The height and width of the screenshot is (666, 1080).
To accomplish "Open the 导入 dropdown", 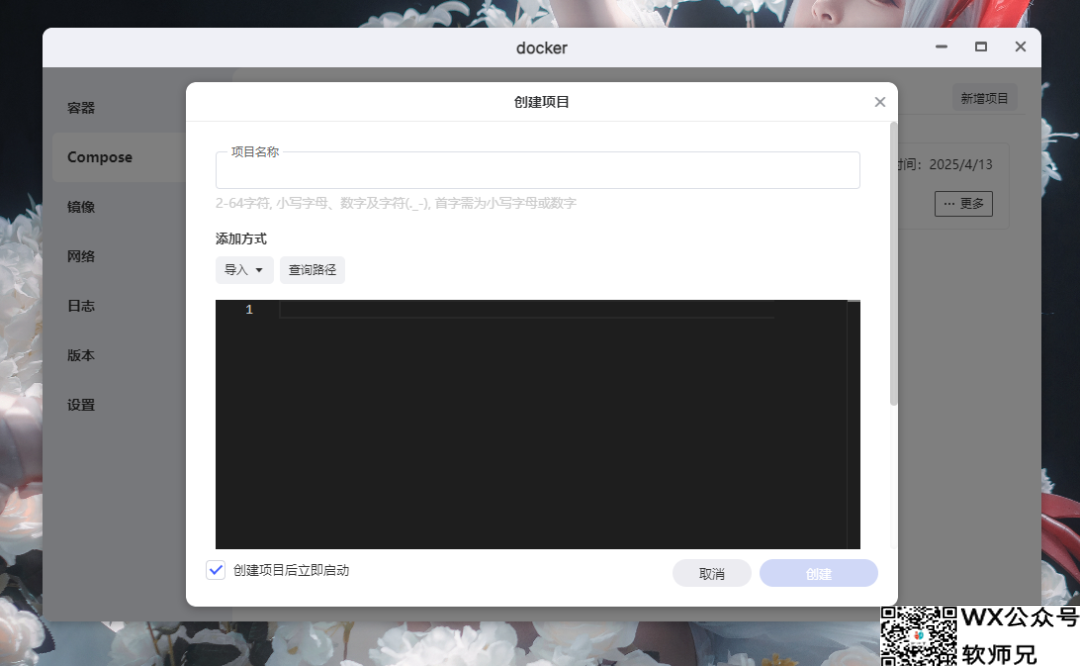I will point(245,270).
